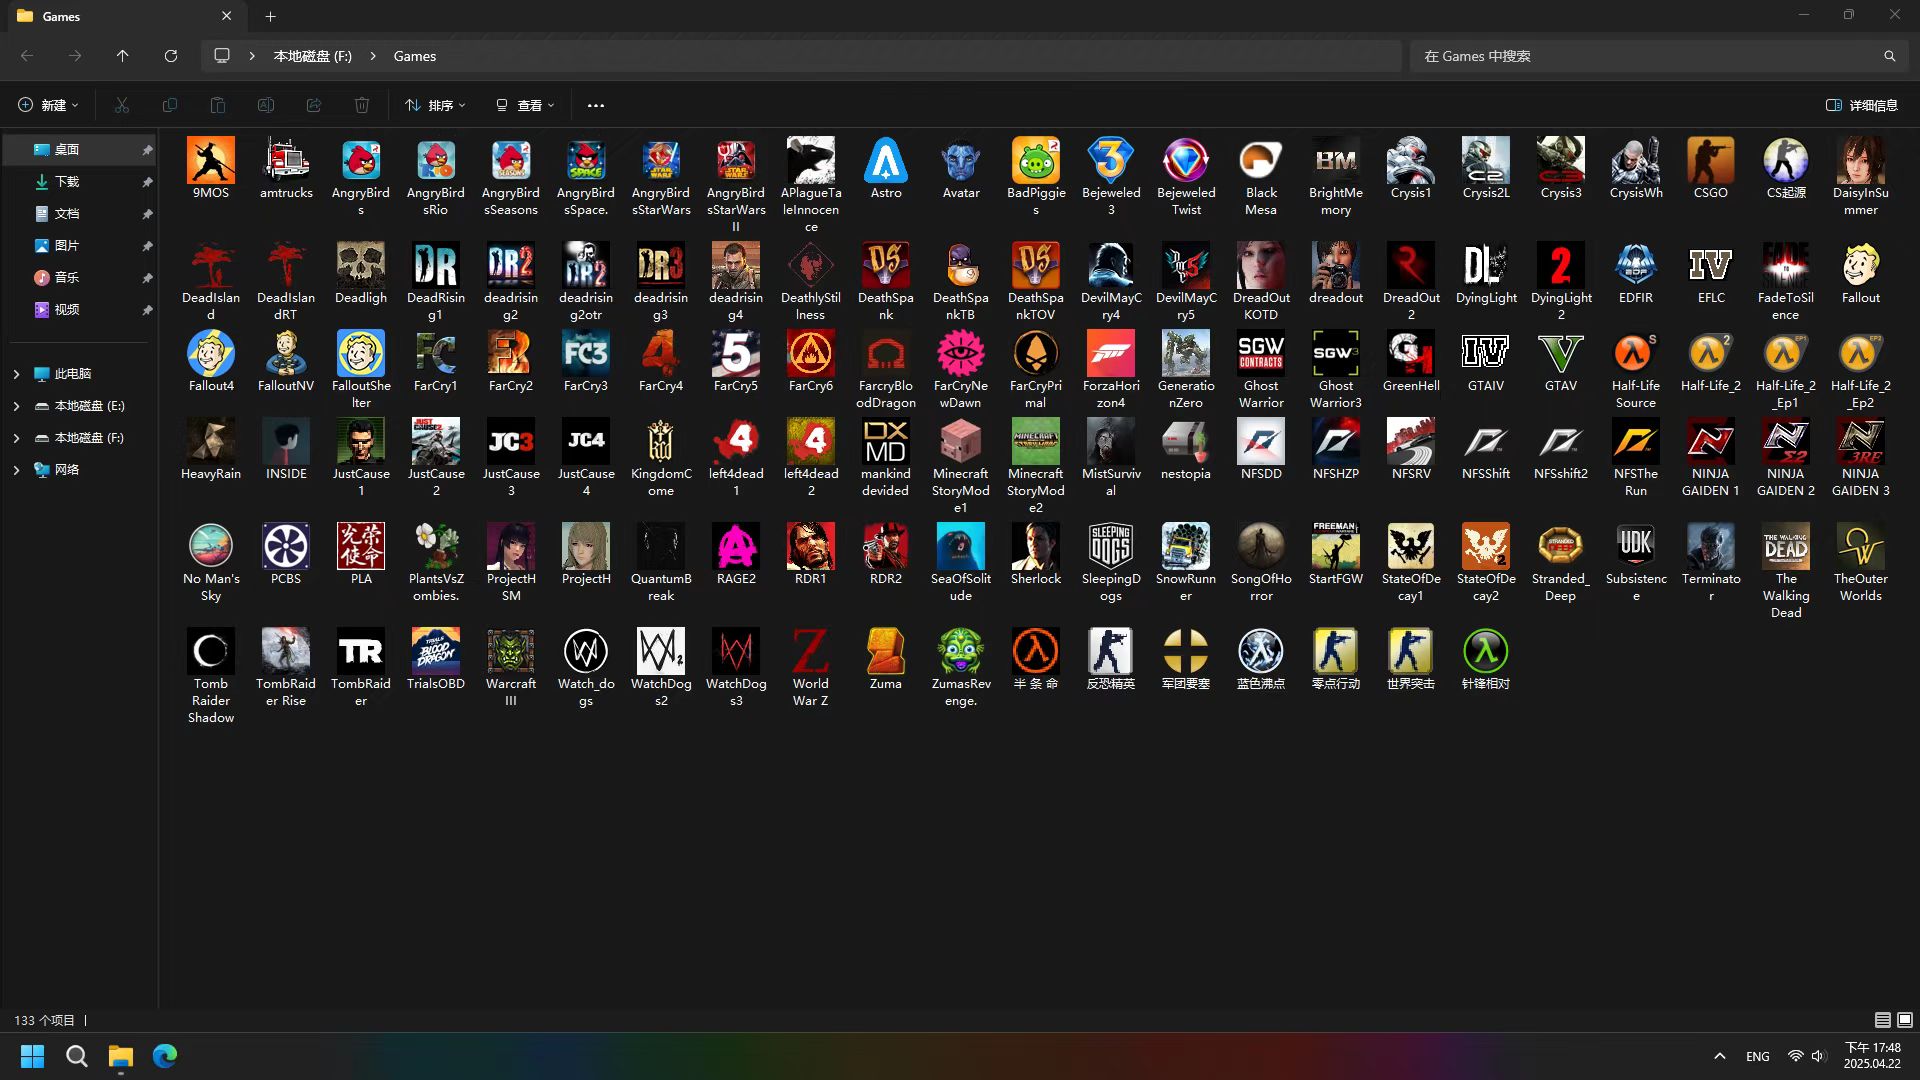
Task: Expand the 此电脑 tree node
Action: pos(16,374)
